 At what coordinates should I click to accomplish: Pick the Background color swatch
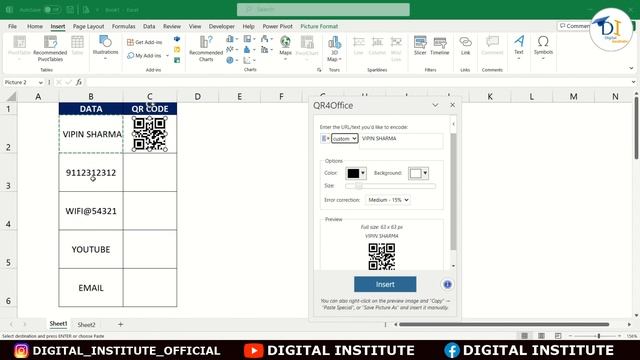pyautogui.click(x=418, y=173)
